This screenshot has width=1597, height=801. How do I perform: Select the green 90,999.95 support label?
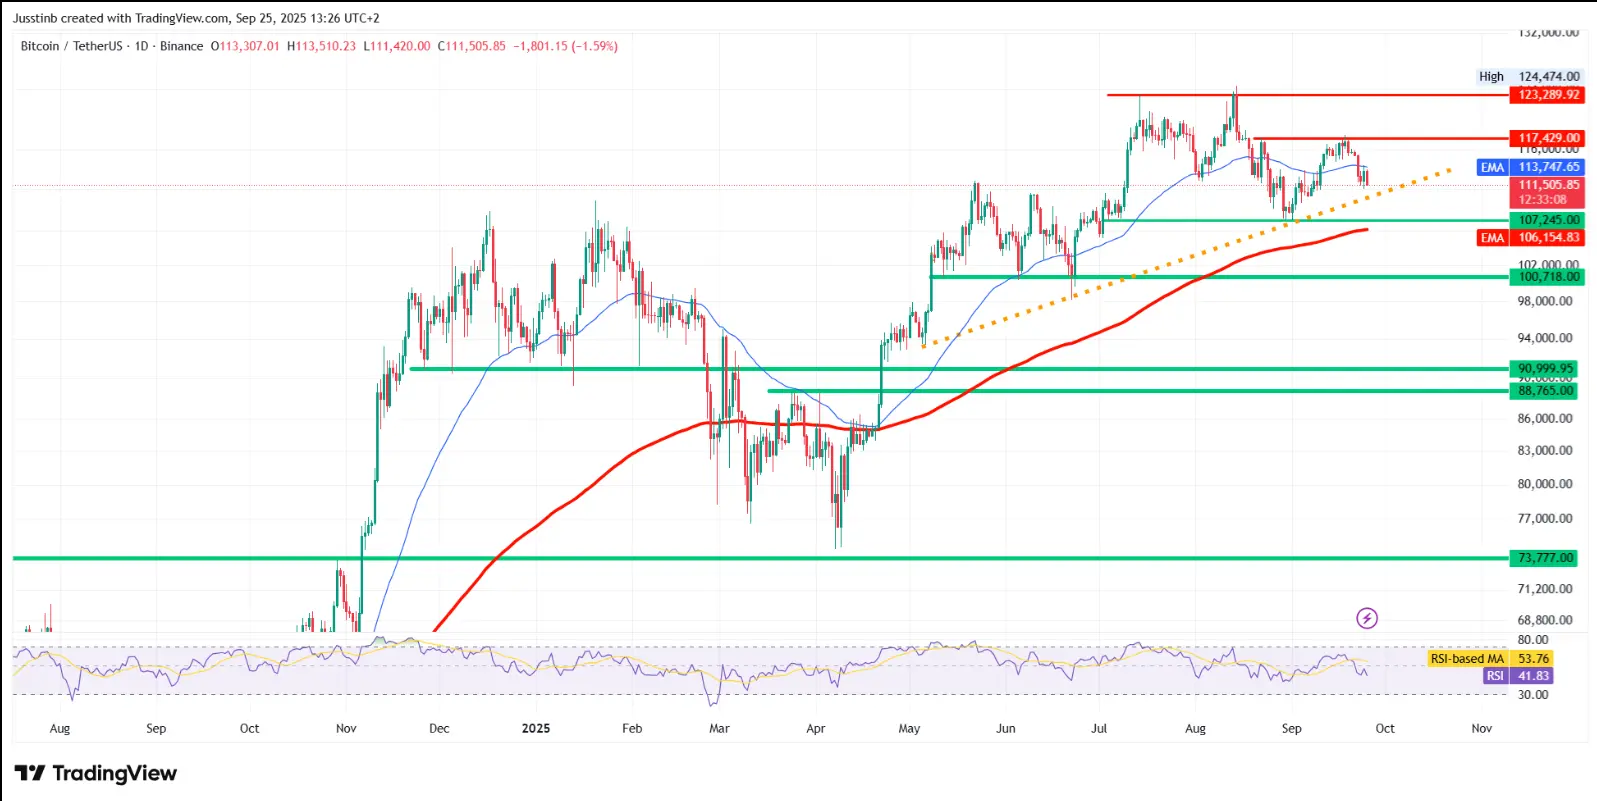(x=1545, y=369)
